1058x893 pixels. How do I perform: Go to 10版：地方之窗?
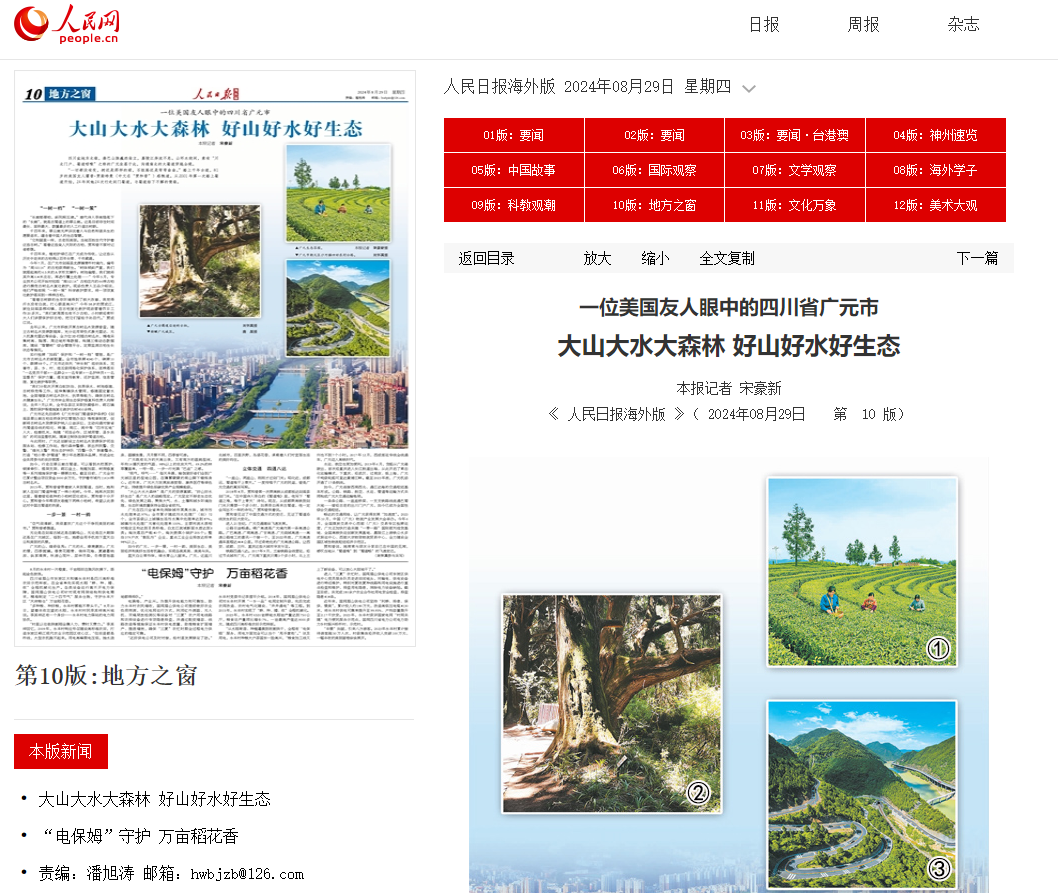(x=654, y=205)
